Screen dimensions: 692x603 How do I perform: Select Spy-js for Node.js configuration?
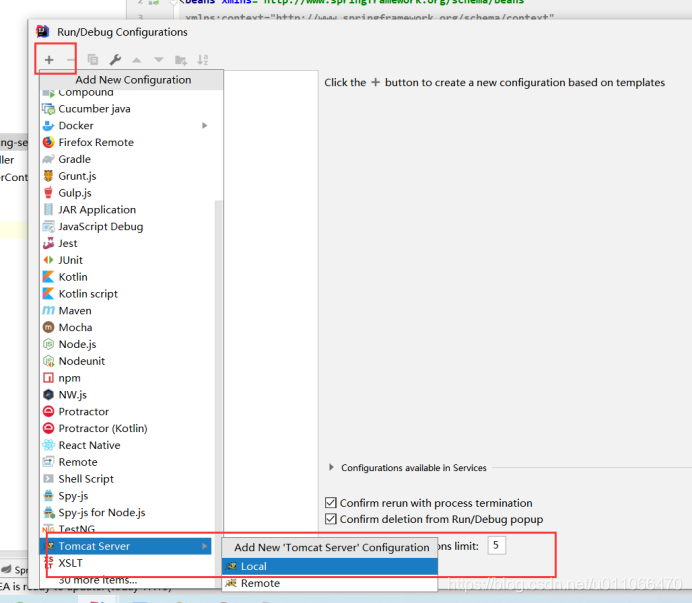127,512
